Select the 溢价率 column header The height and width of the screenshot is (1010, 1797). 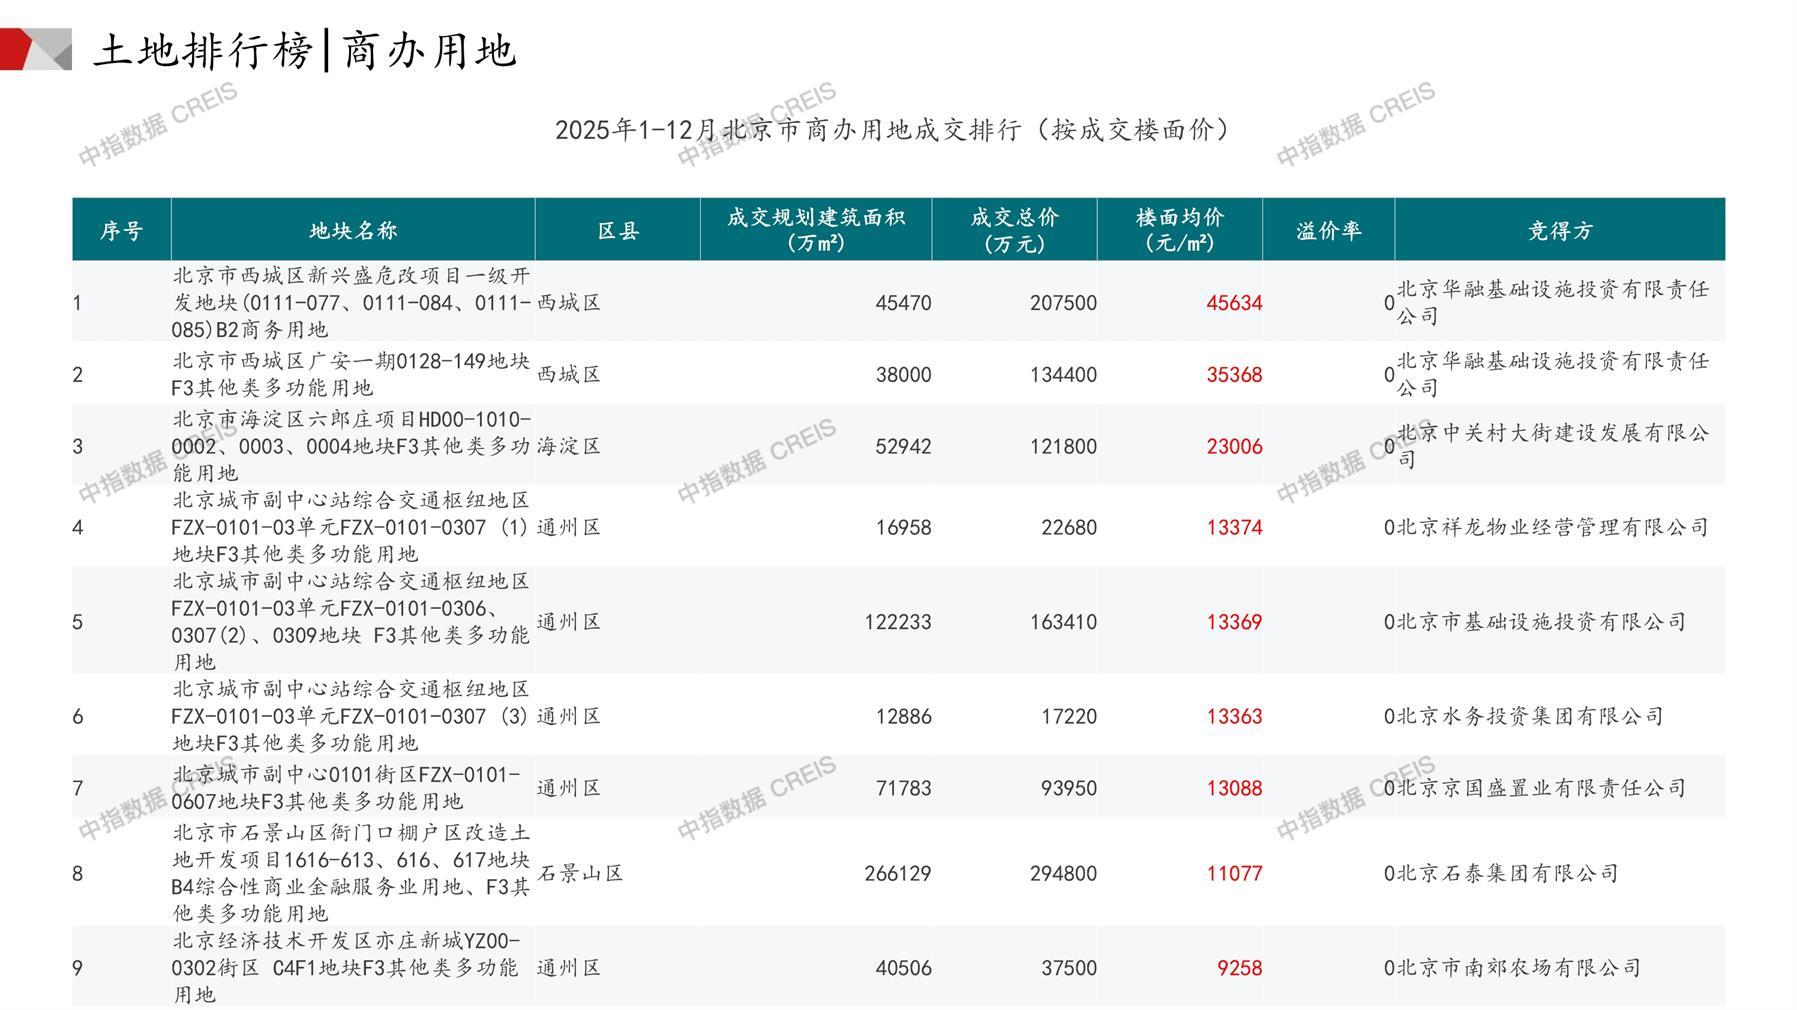(1328, 231)
